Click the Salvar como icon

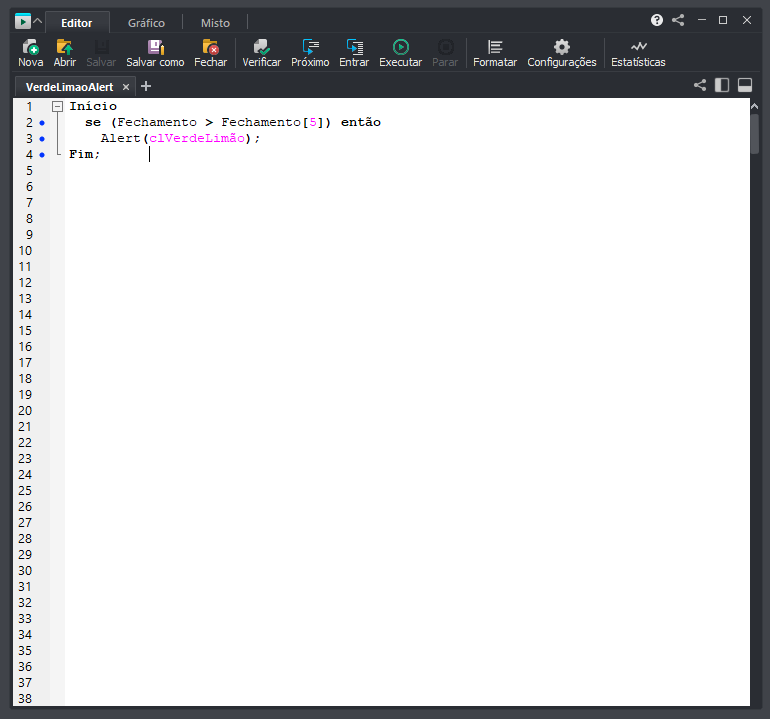pos(155,47)
